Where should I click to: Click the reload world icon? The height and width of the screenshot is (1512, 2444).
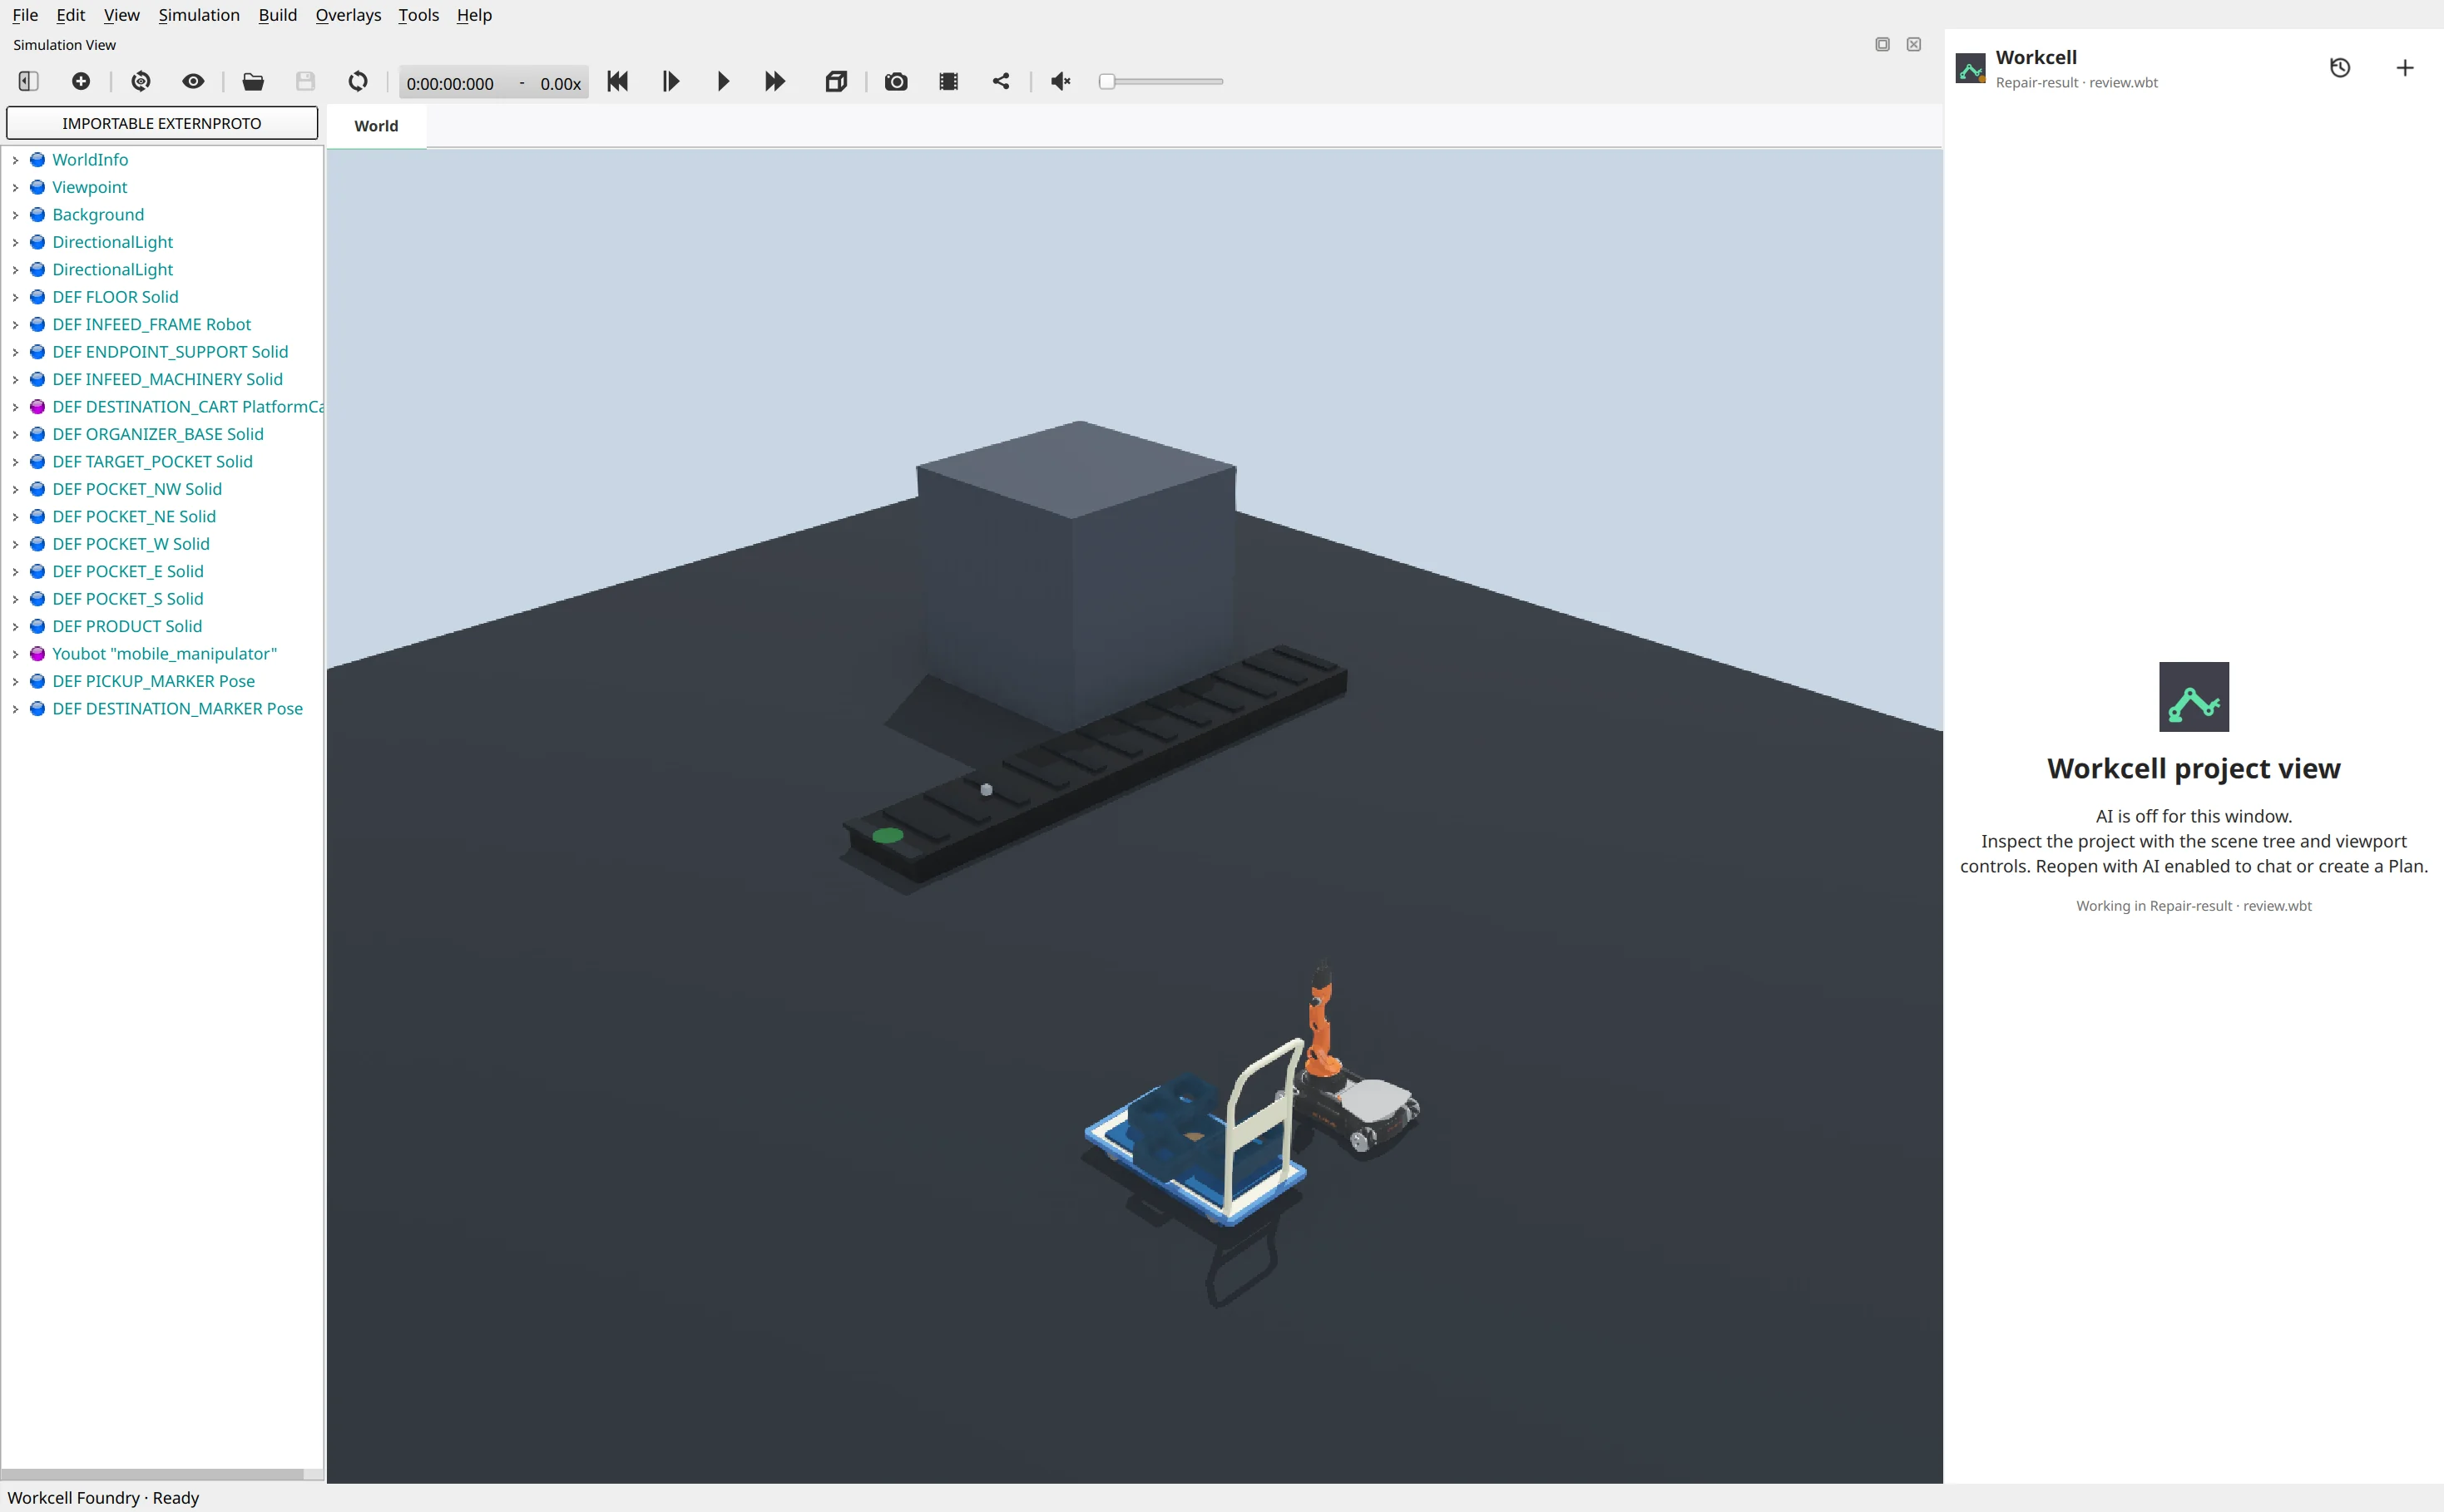point(358,82)
